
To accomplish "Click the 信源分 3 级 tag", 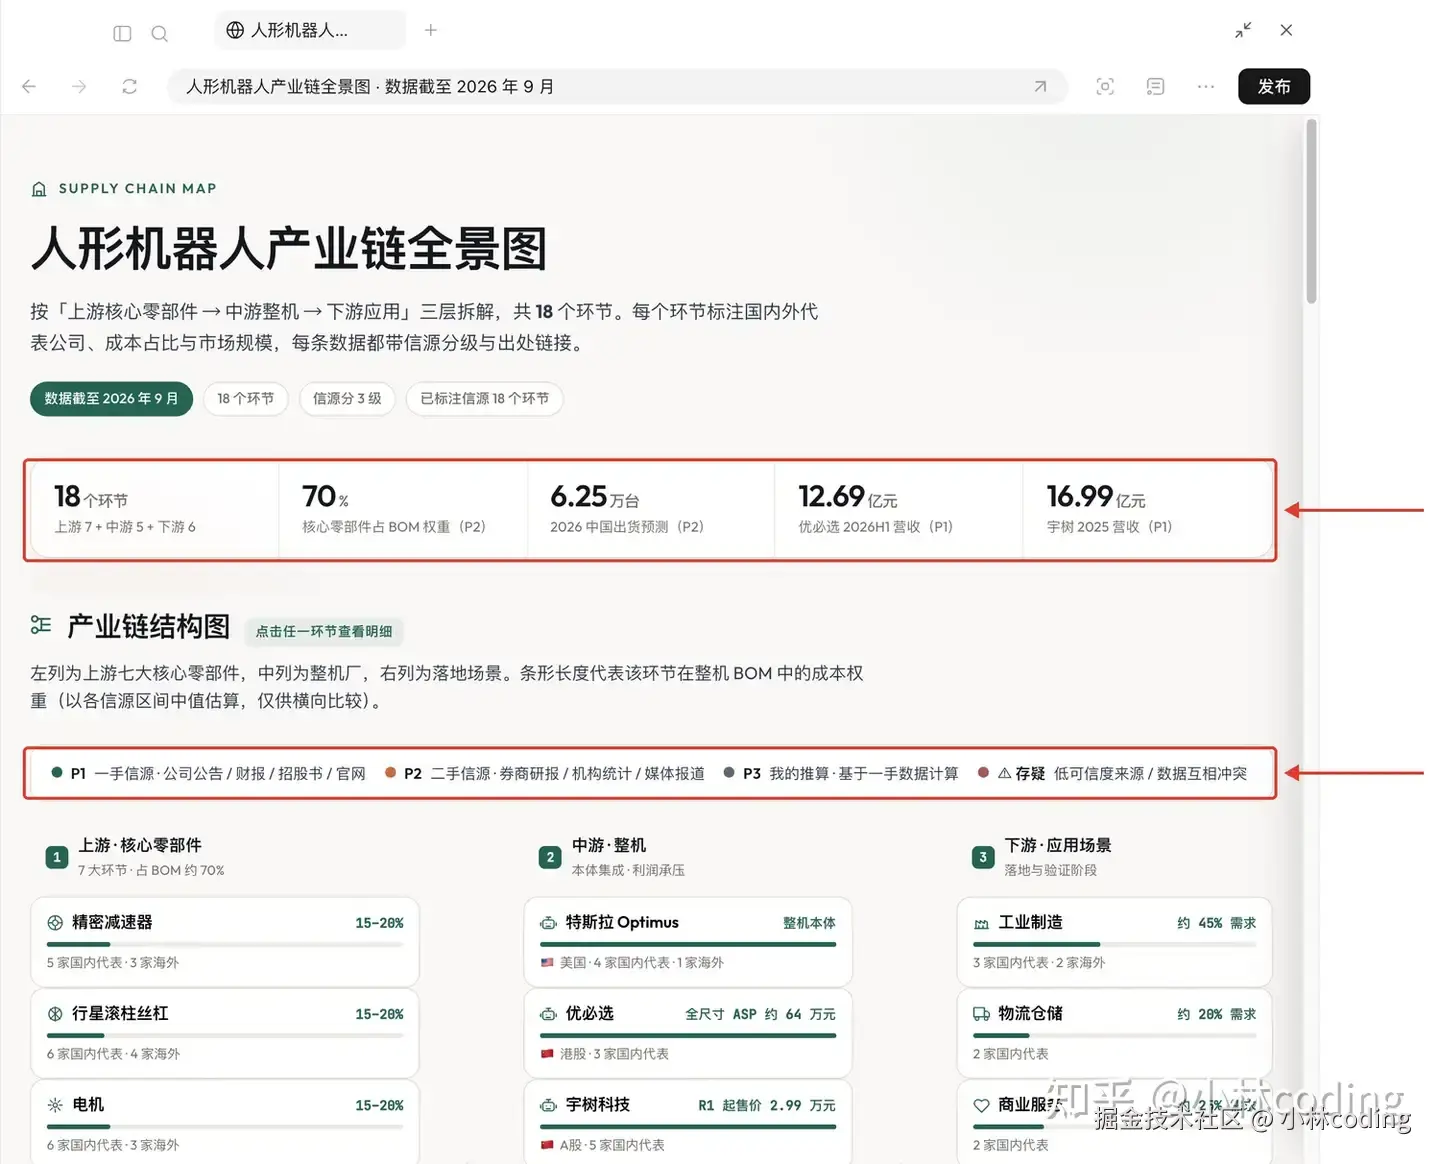I will tap(347, 398).
